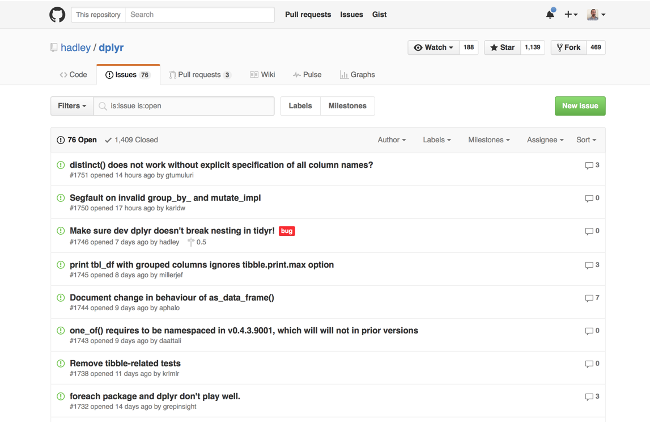Open the Filters dropdown
The width and height of the screenshot is (650, 422).
pyautogui.click(x=72, y=106)
